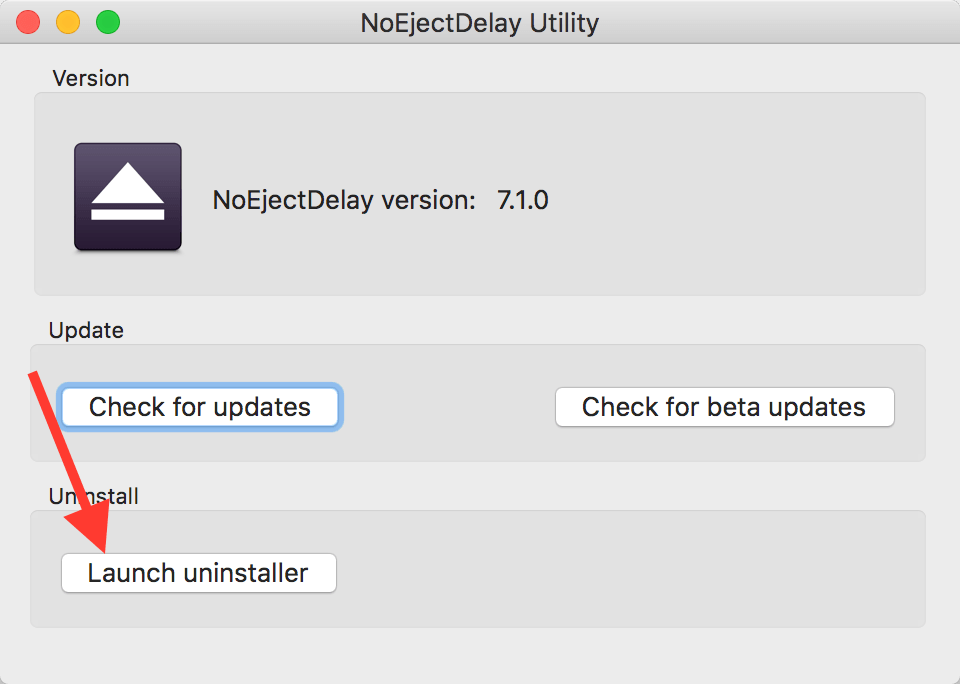Click the green zoom window button

pyautogui.click(x=107, y=22)
